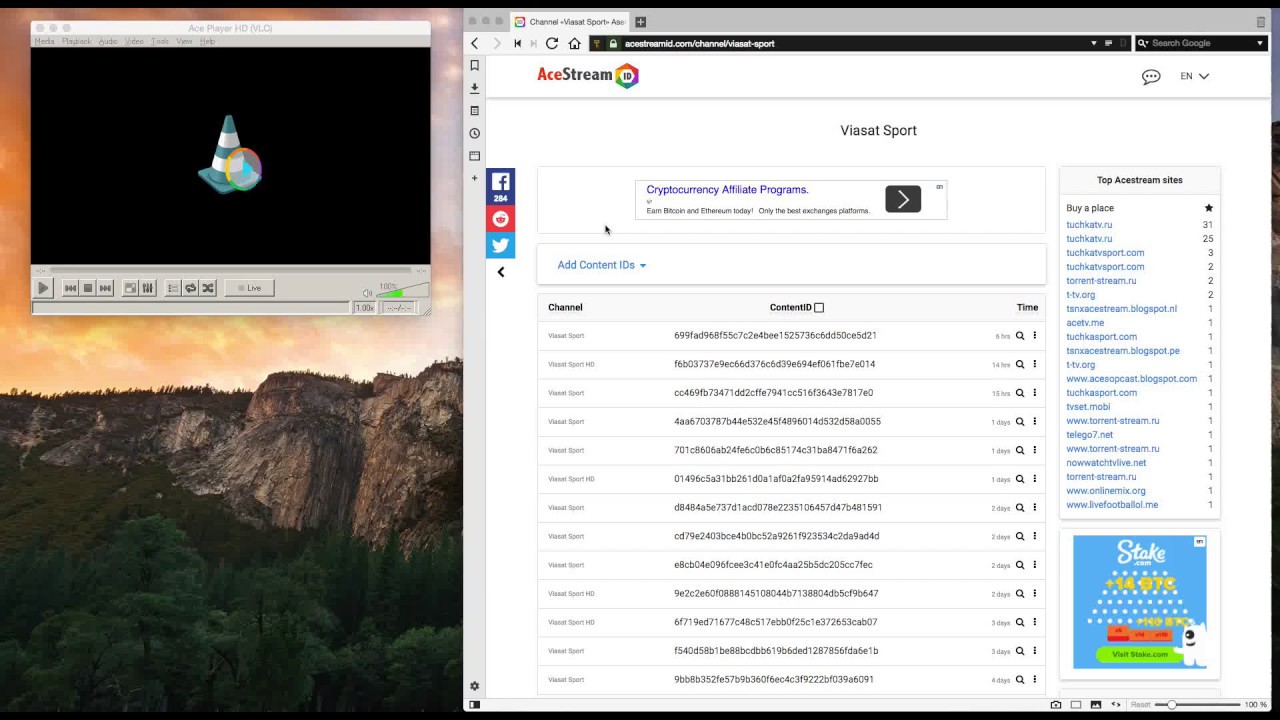The image size is (1280, 720).
Task: Open closed tabs trash icon
Action: pyautogui.click(x=1260, y=22)
